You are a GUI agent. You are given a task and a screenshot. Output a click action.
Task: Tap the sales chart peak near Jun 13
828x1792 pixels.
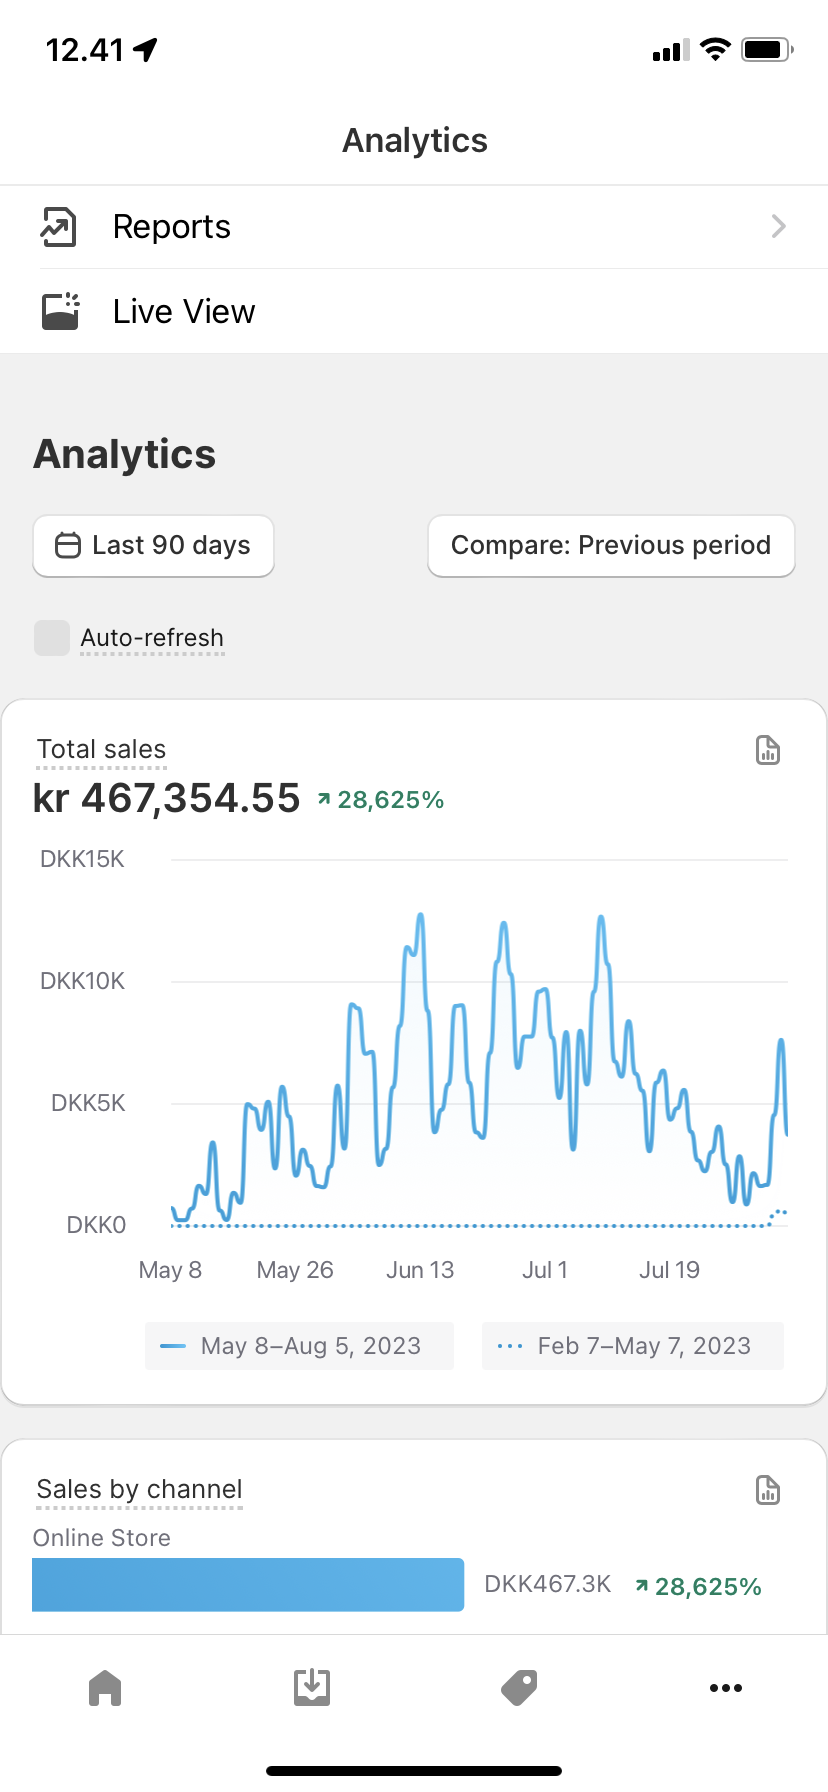[420, 916]
